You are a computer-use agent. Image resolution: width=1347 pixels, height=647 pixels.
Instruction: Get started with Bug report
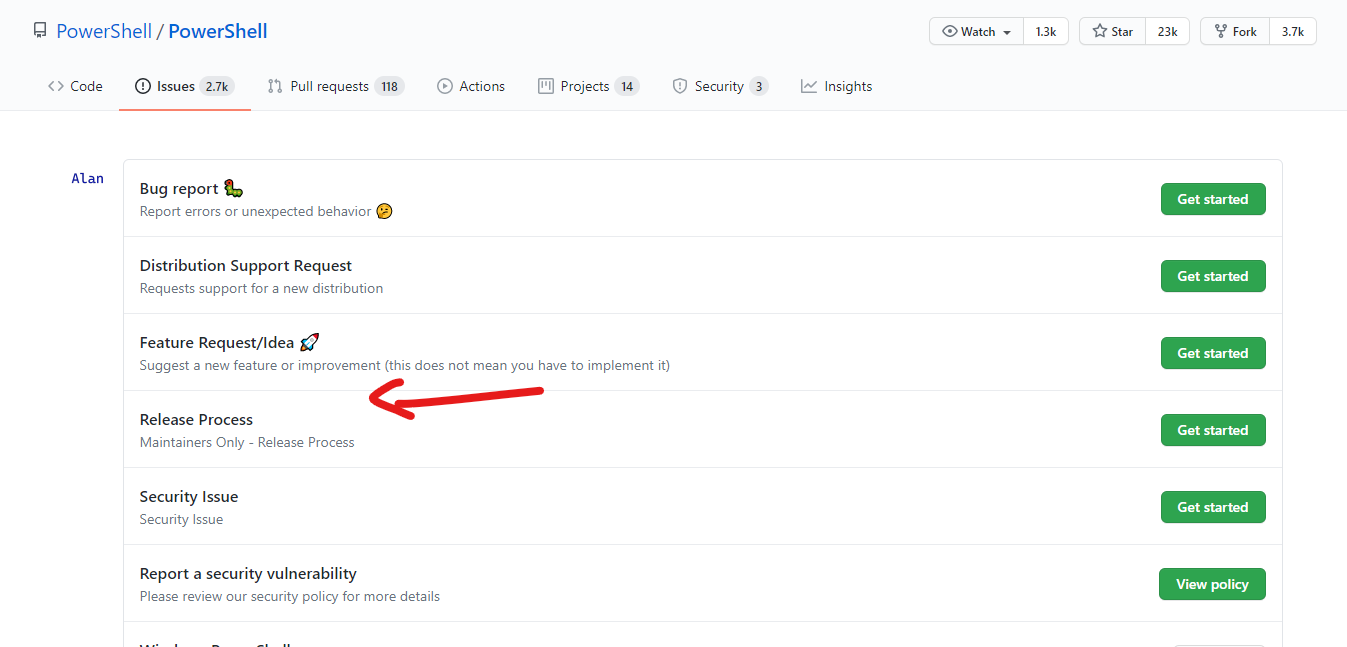coord(1213,199)
